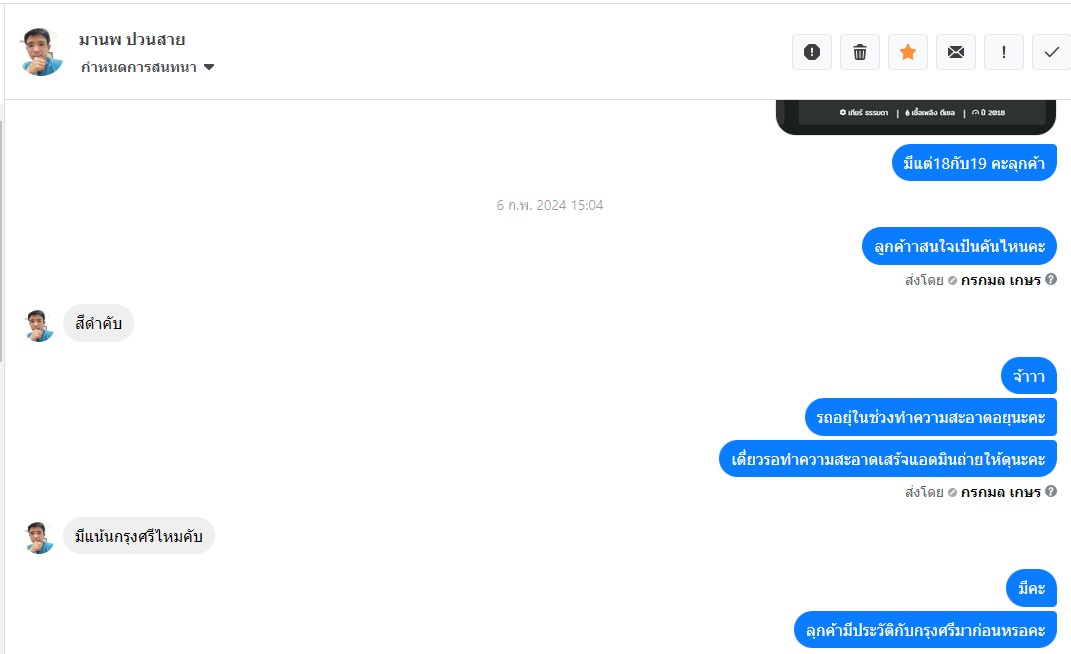This screenshot has width=1071, height=654.
Task: Click sender avatar next to สีดำคับ message
Action: [40, 325]
